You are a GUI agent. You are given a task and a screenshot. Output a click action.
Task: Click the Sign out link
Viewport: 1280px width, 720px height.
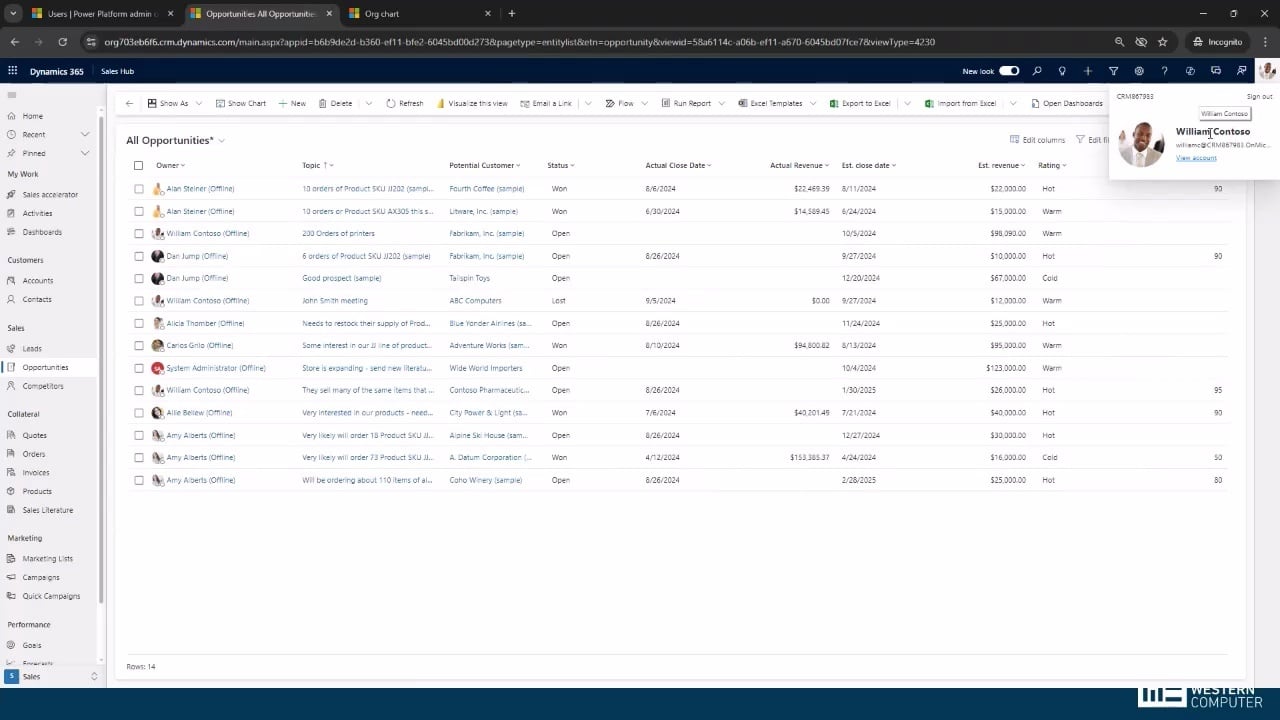pyautogui.click(x=1258, y=96)
